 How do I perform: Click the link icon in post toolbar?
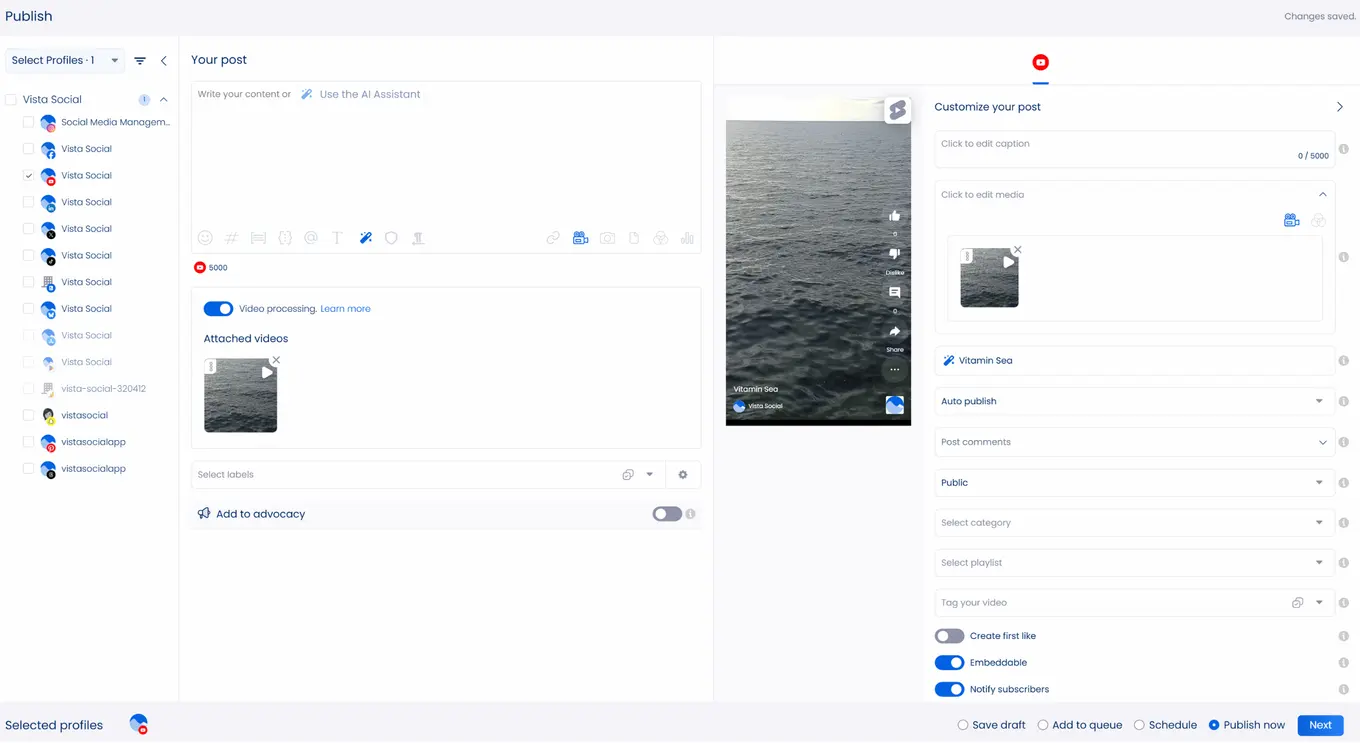(x=553, y=238)
